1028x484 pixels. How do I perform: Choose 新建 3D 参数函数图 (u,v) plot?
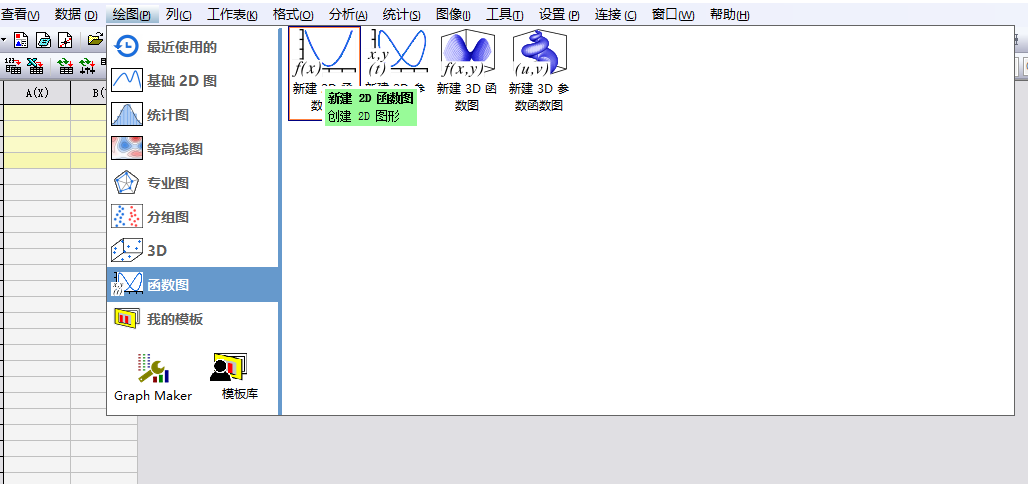click(539, 71)
